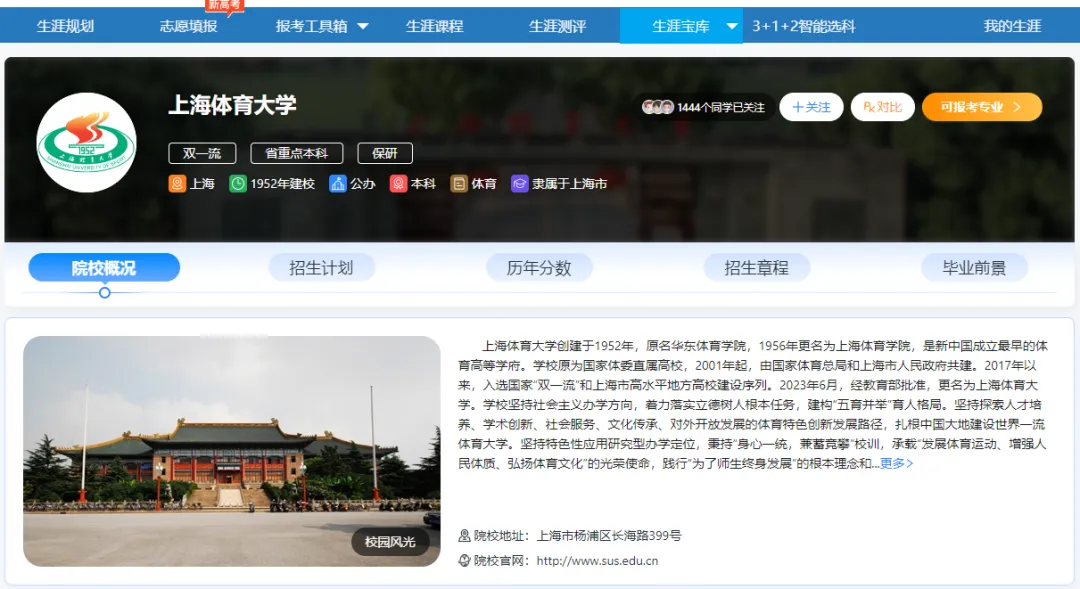
Task: Open the 3+1+2智能选科 menu item
Action: click(804, 26)
